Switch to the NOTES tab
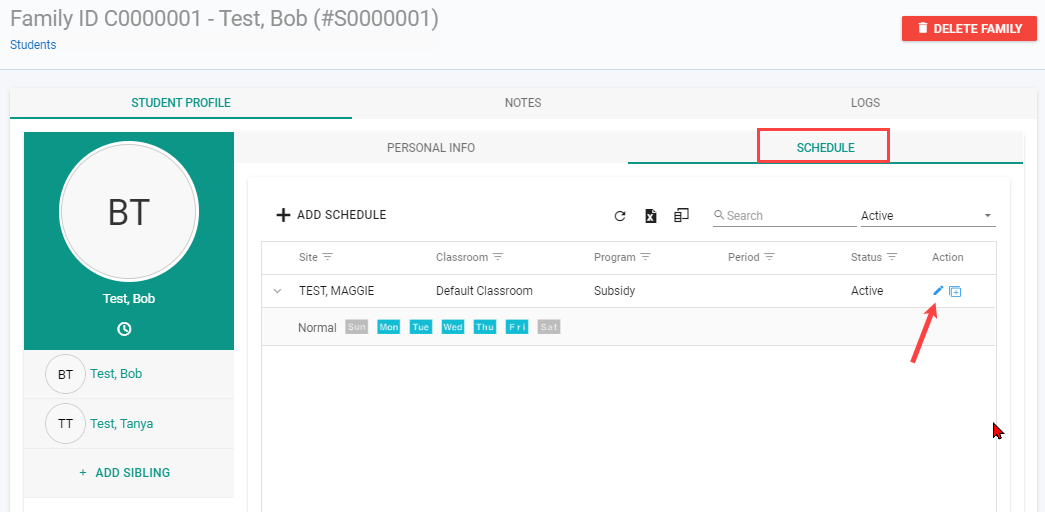 tap(523, 103)
